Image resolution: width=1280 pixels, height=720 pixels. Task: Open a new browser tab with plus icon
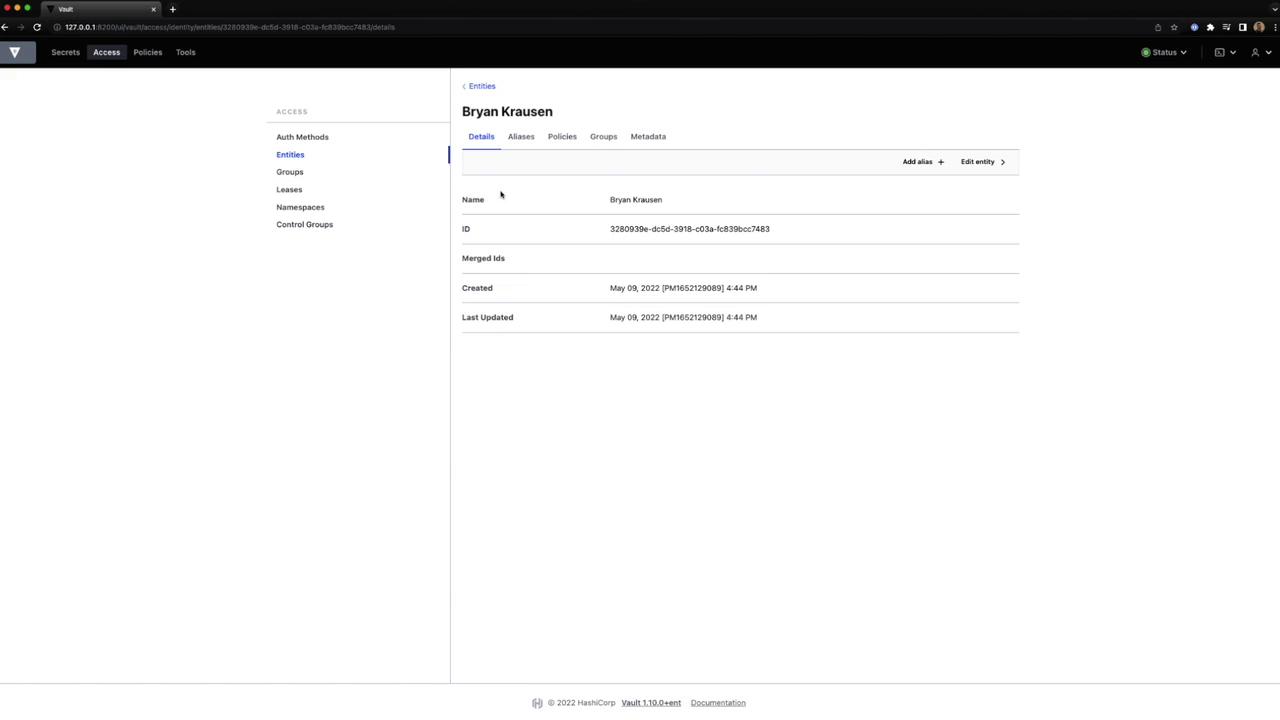pos(172,9)
